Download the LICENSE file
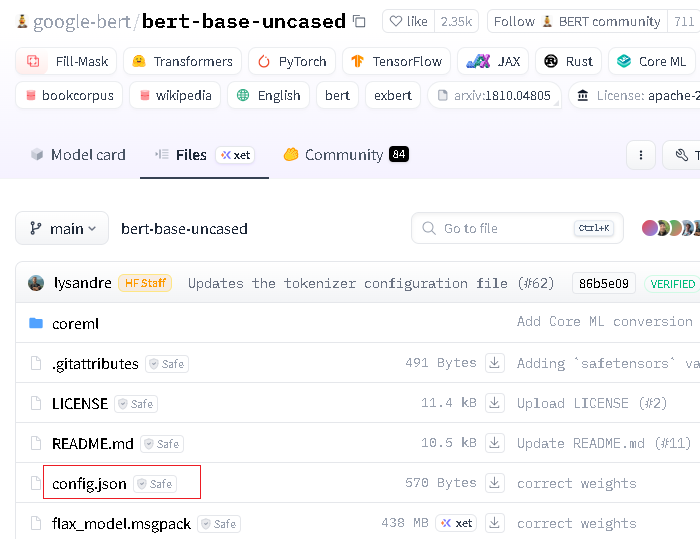The height and width of the screenshot is (539, 700). [494, 403]
